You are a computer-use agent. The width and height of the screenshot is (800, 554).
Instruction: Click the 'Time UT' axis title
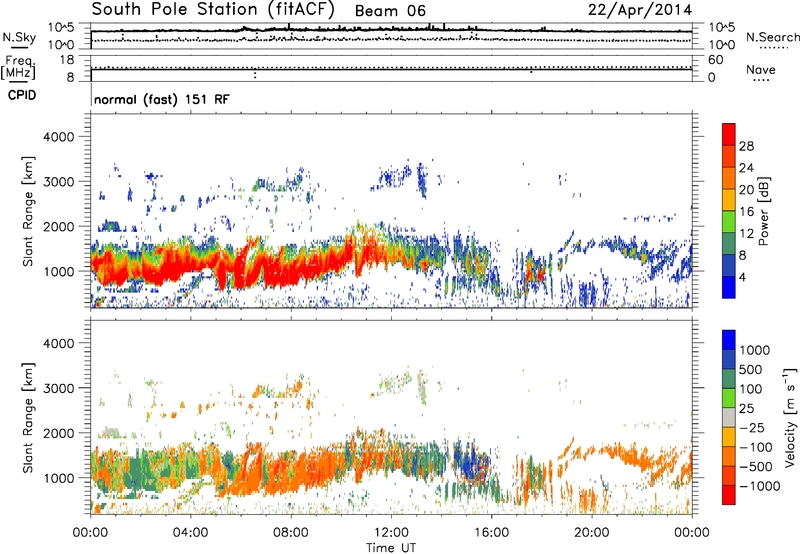(391, 548)
